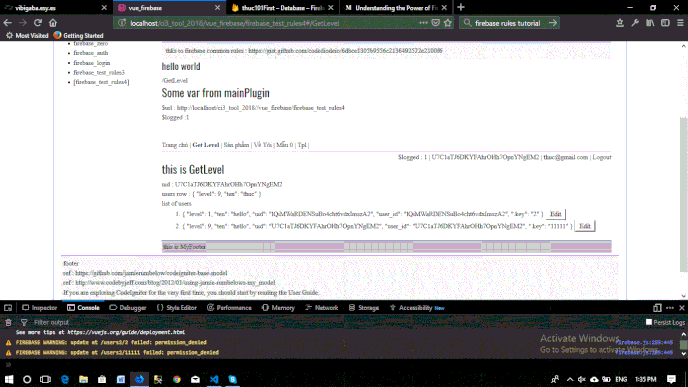
Task: Run search with the arrow button
Action: click(x=553, y=23)
